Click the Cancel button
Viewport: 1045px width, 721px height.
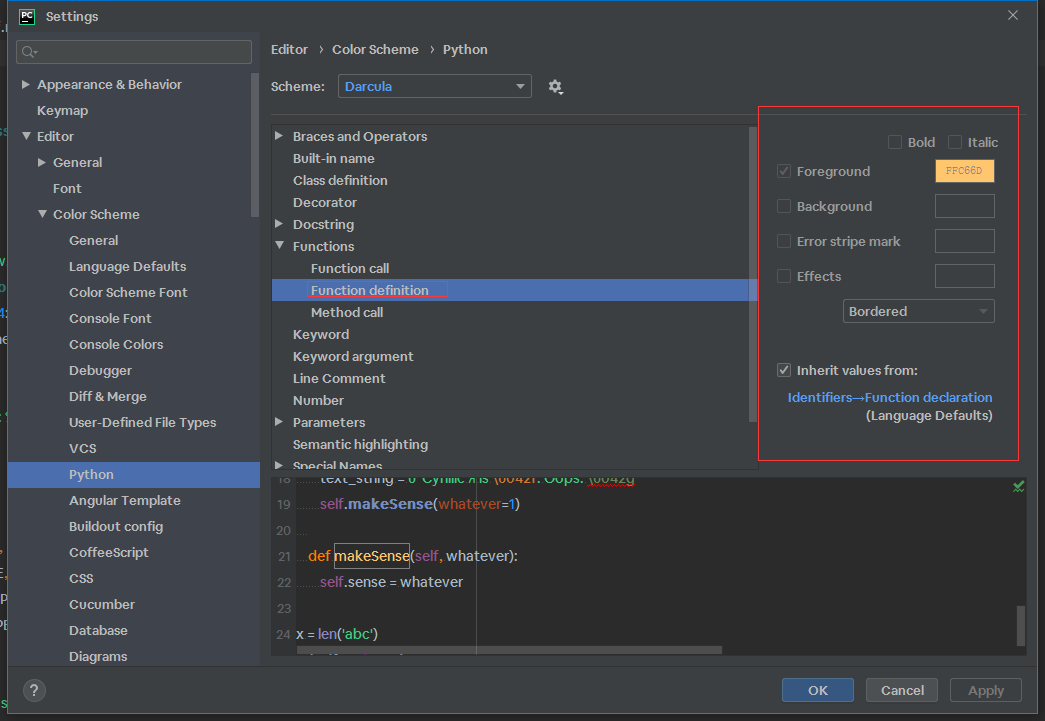click(x=902, y=690)
